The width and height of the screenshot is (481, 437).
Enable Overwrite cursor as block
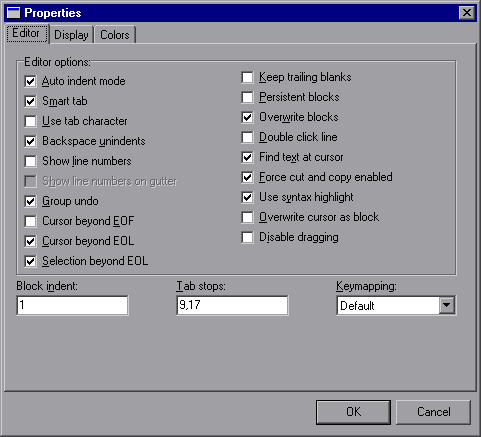click(247, 217)
